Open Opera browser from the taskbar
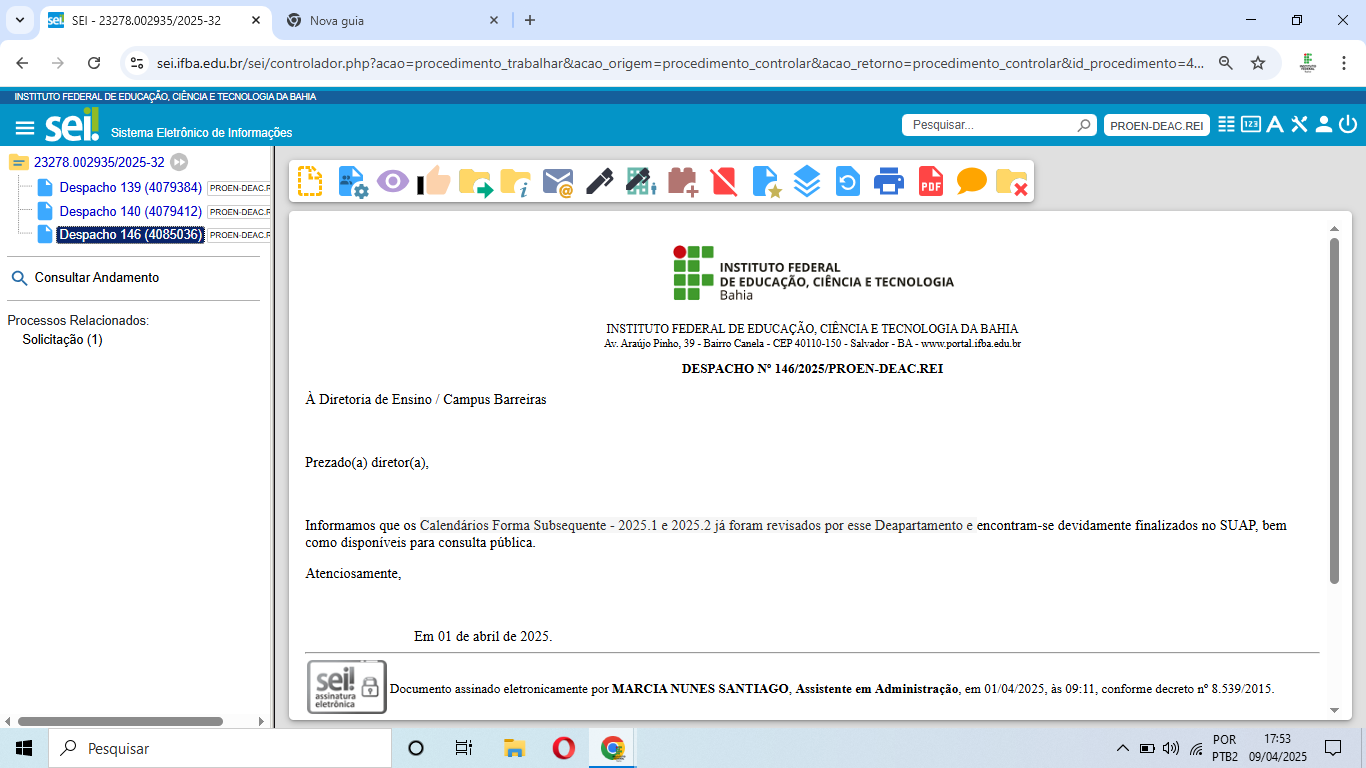This screenshot has height=768, width=1366. tap(563, 748)
